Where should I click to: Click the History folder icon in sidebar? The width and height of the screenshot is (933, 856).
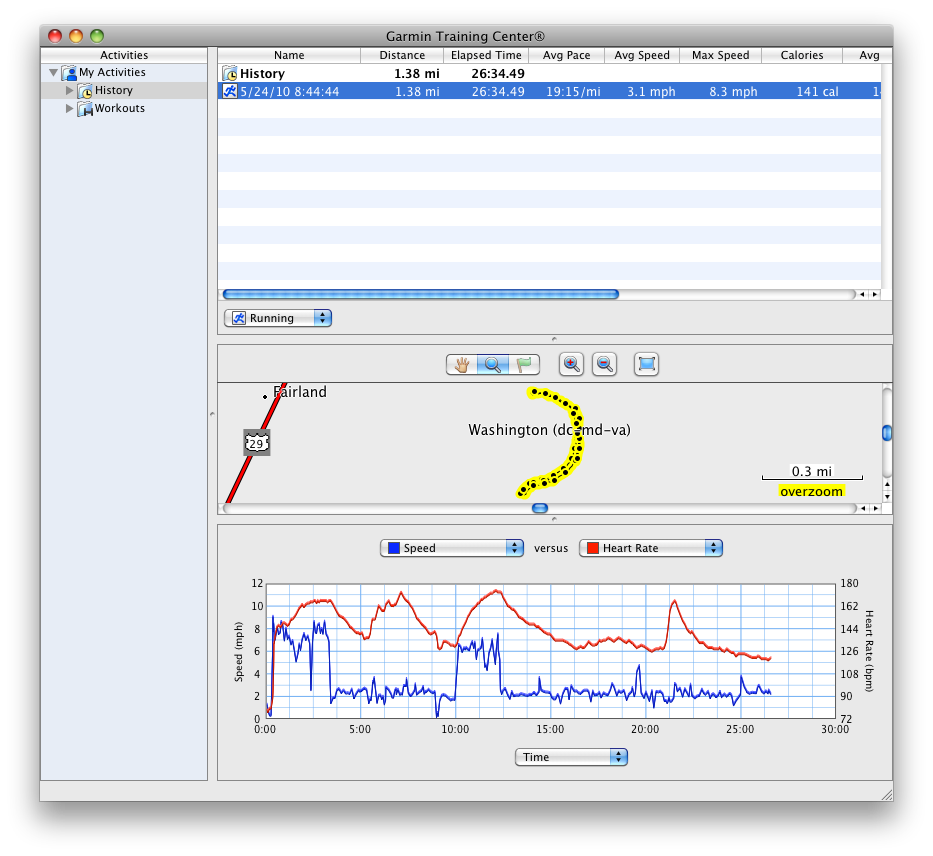tap(86, 91)
